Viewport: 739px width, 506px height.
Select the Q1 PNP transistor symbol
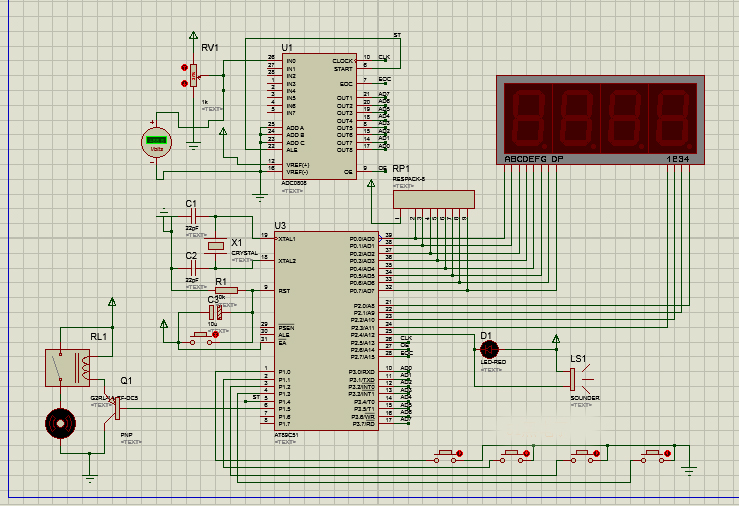pyautogui.click(x=115, y=408)
